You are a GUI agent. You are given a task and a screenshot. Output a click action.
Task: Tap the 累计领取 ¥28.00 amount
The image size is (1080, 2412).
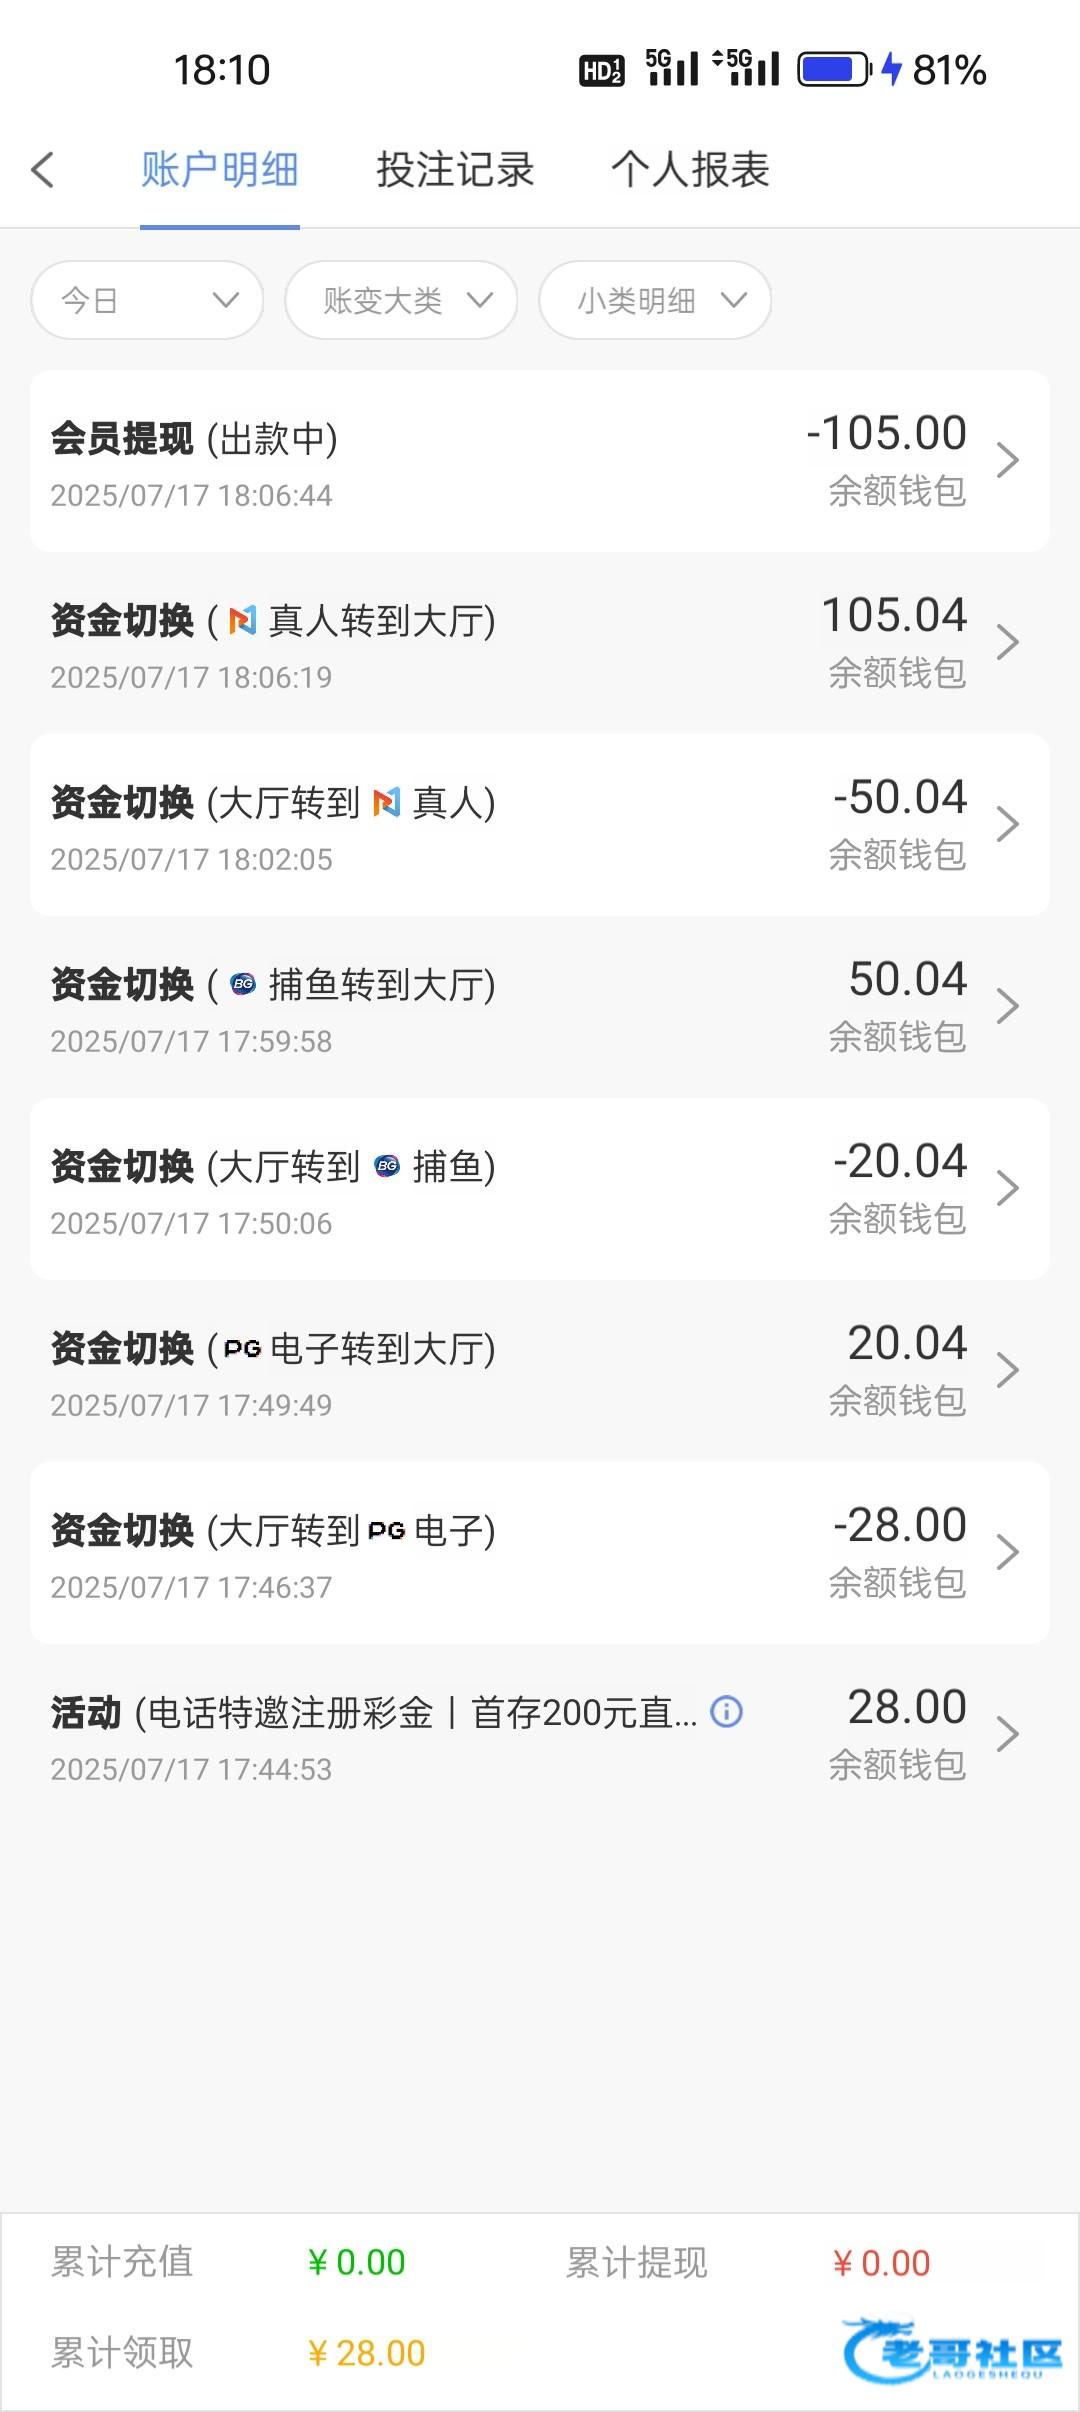click(x=367, y=2354)
